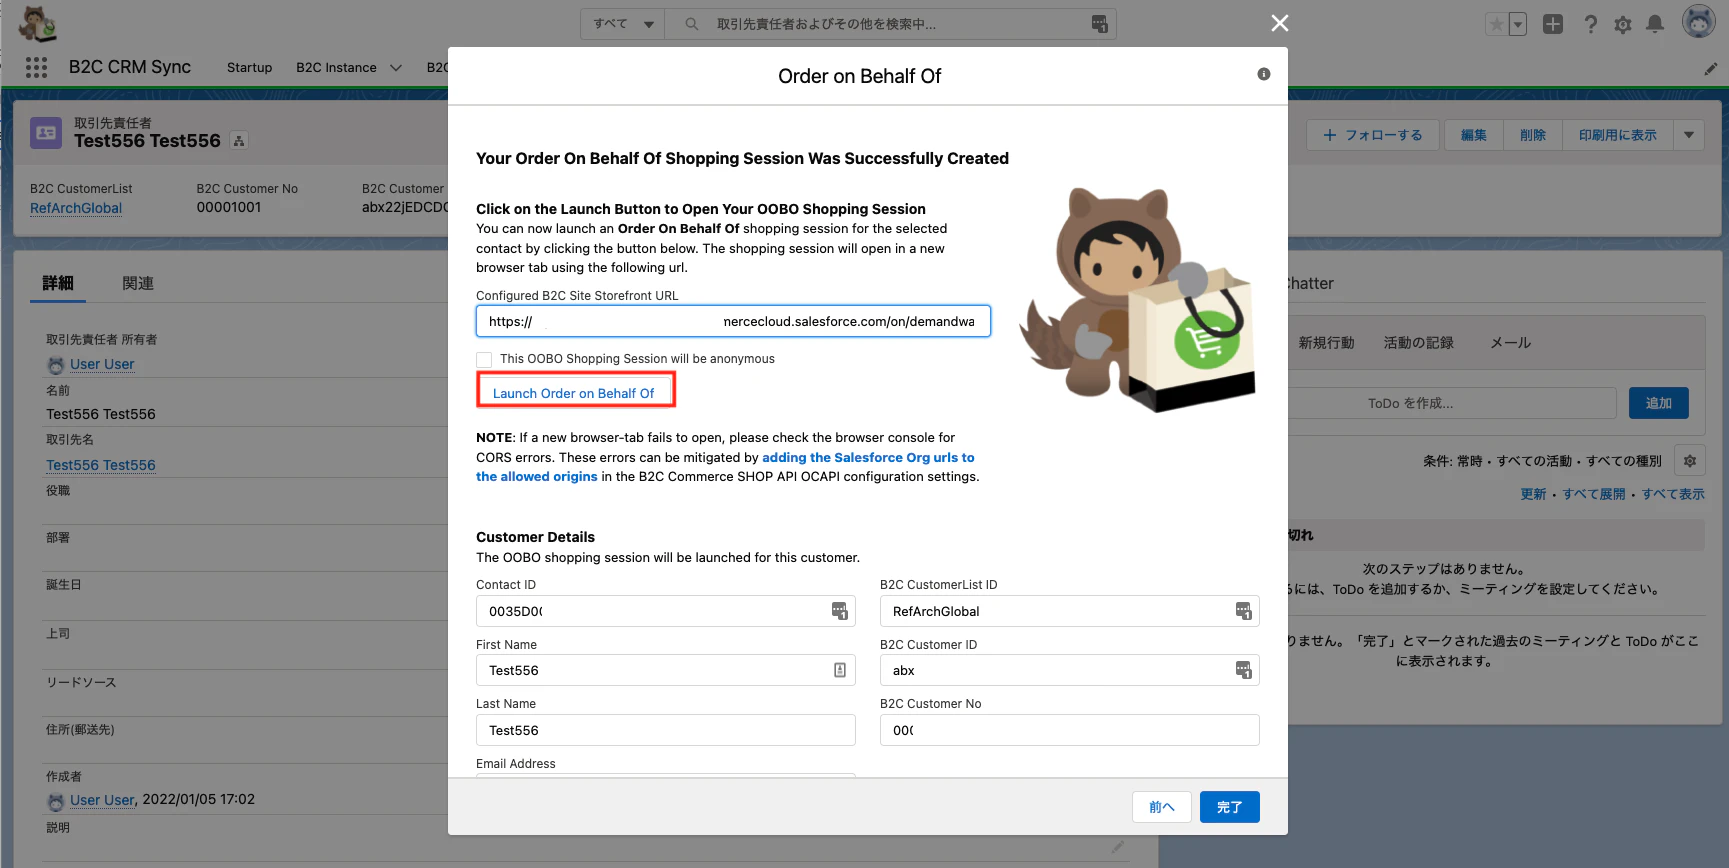Click the inline edit pencil in details panel
The width and height of the screenshot is (1729, 868).
pyautogui.click(x=1118, y=847)
